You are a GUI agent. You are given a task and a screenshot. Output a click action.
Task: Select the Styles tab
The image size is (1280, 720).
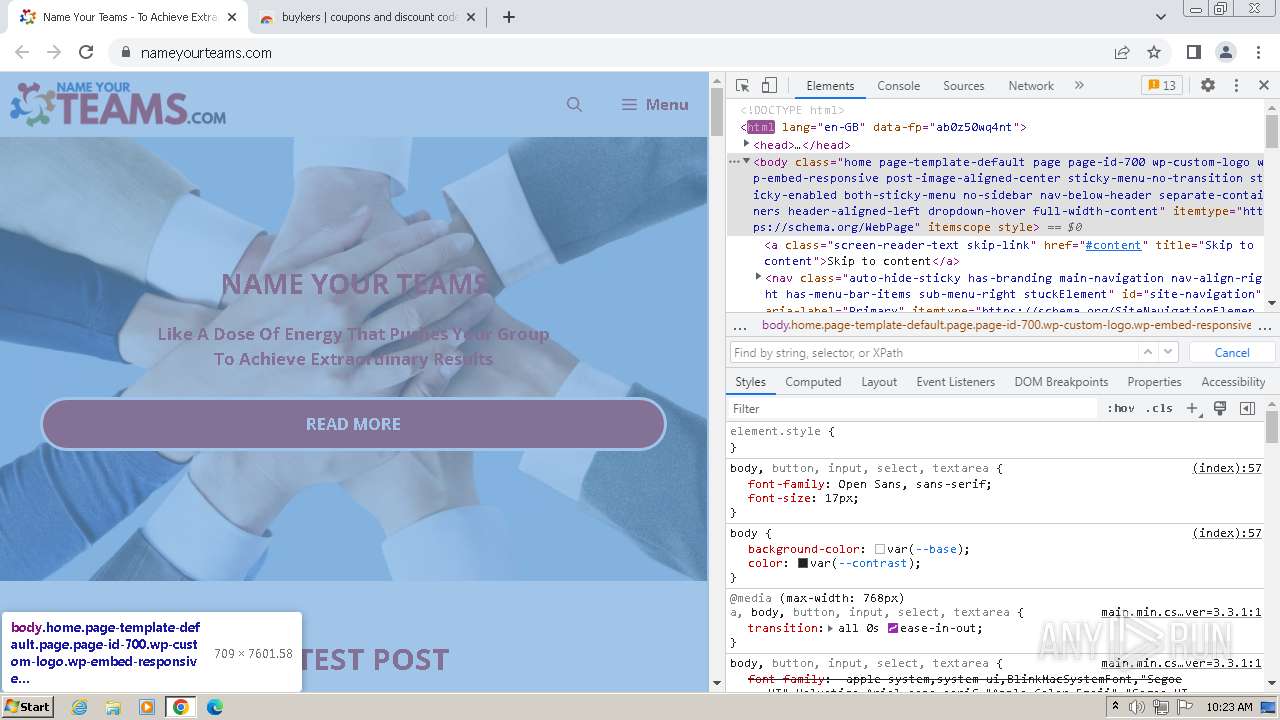(750, 382)
